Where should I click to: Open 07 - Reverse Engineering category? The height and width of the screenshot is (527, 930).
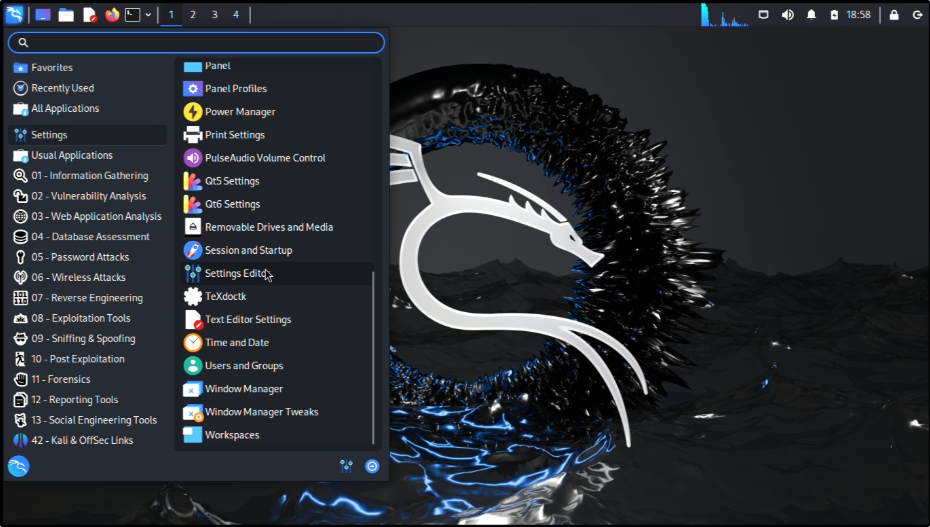pos(87,298)
